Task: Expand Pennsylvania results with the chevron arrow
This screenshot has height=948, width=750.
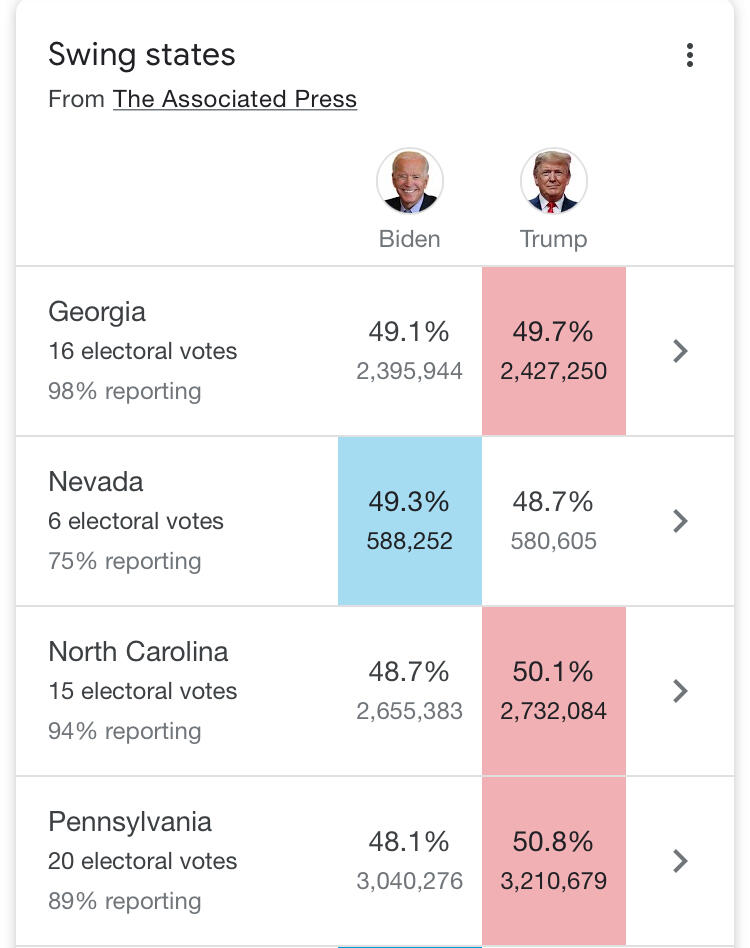Action: click(681, 861)
